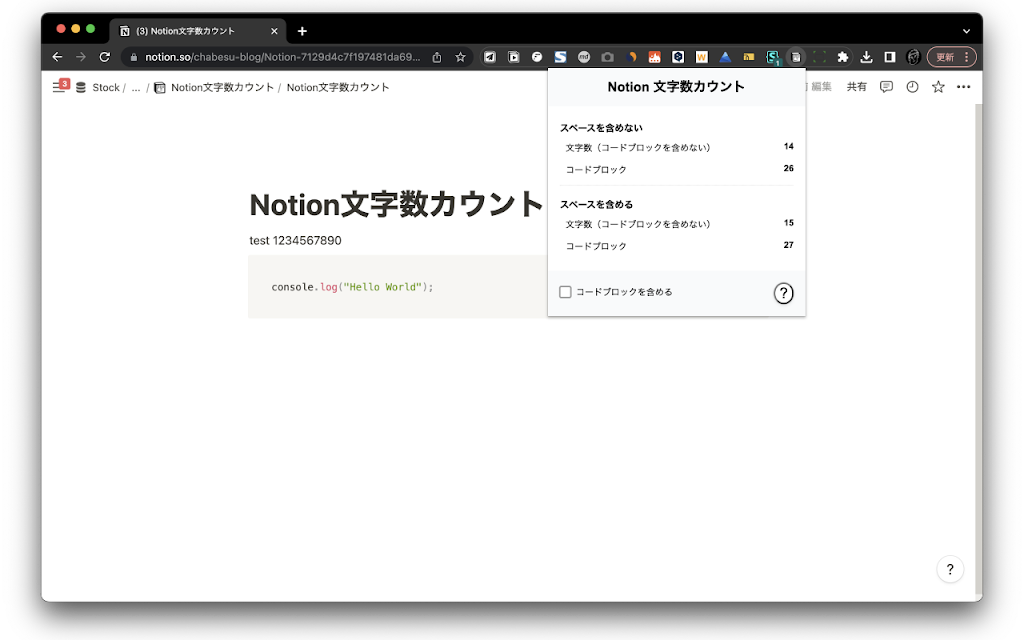Toggle the Notion character count extension
This screenshot has height=640, width=1024.
(x=795, y=57)
